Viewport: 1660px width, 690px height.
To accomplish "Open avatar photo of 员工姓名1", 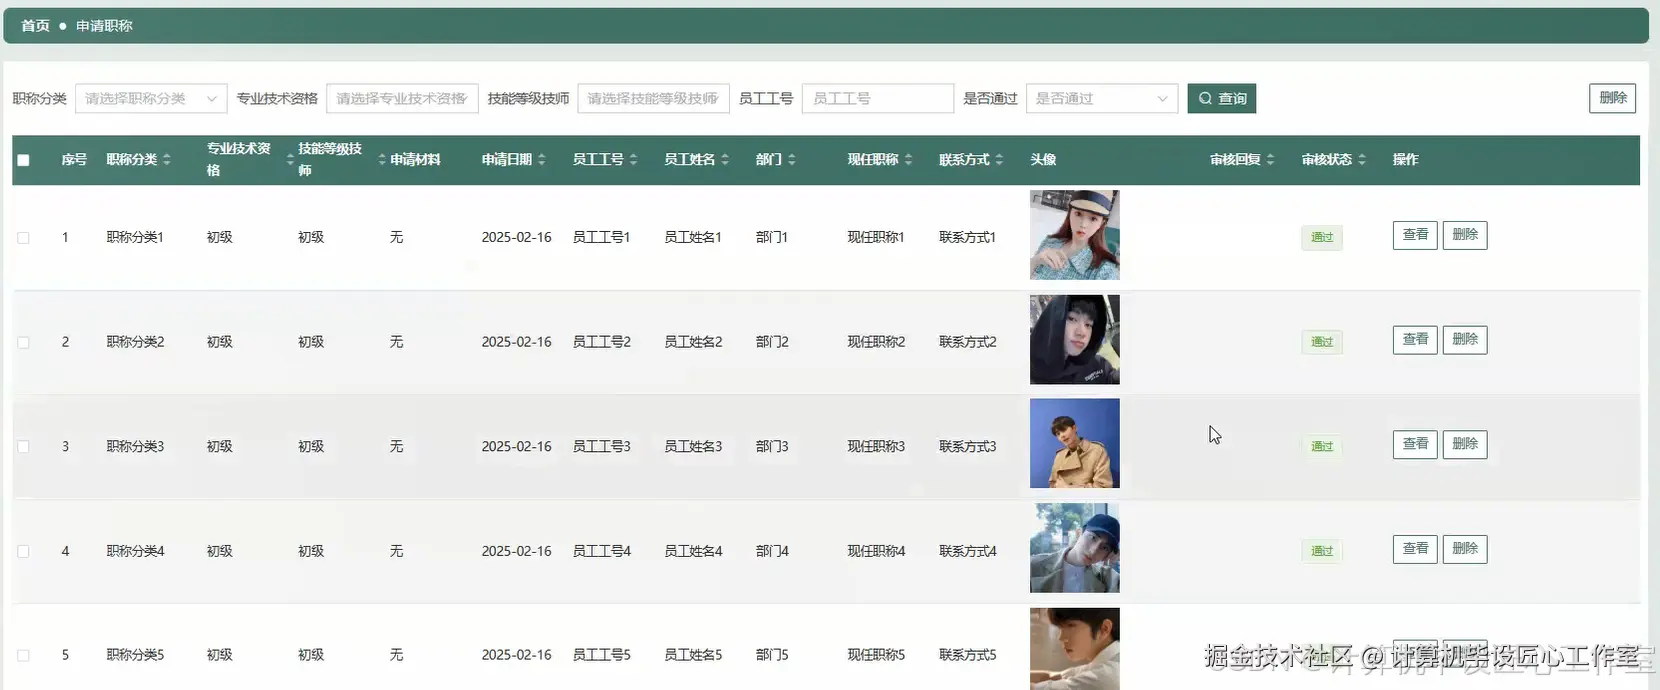I will pos(1075,235).
